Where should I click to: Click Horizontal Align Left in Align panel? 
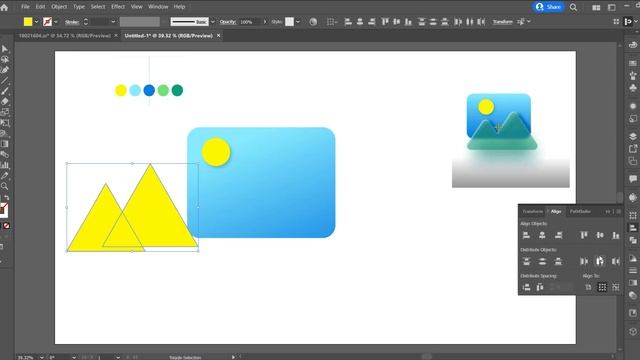coord(527,235)
